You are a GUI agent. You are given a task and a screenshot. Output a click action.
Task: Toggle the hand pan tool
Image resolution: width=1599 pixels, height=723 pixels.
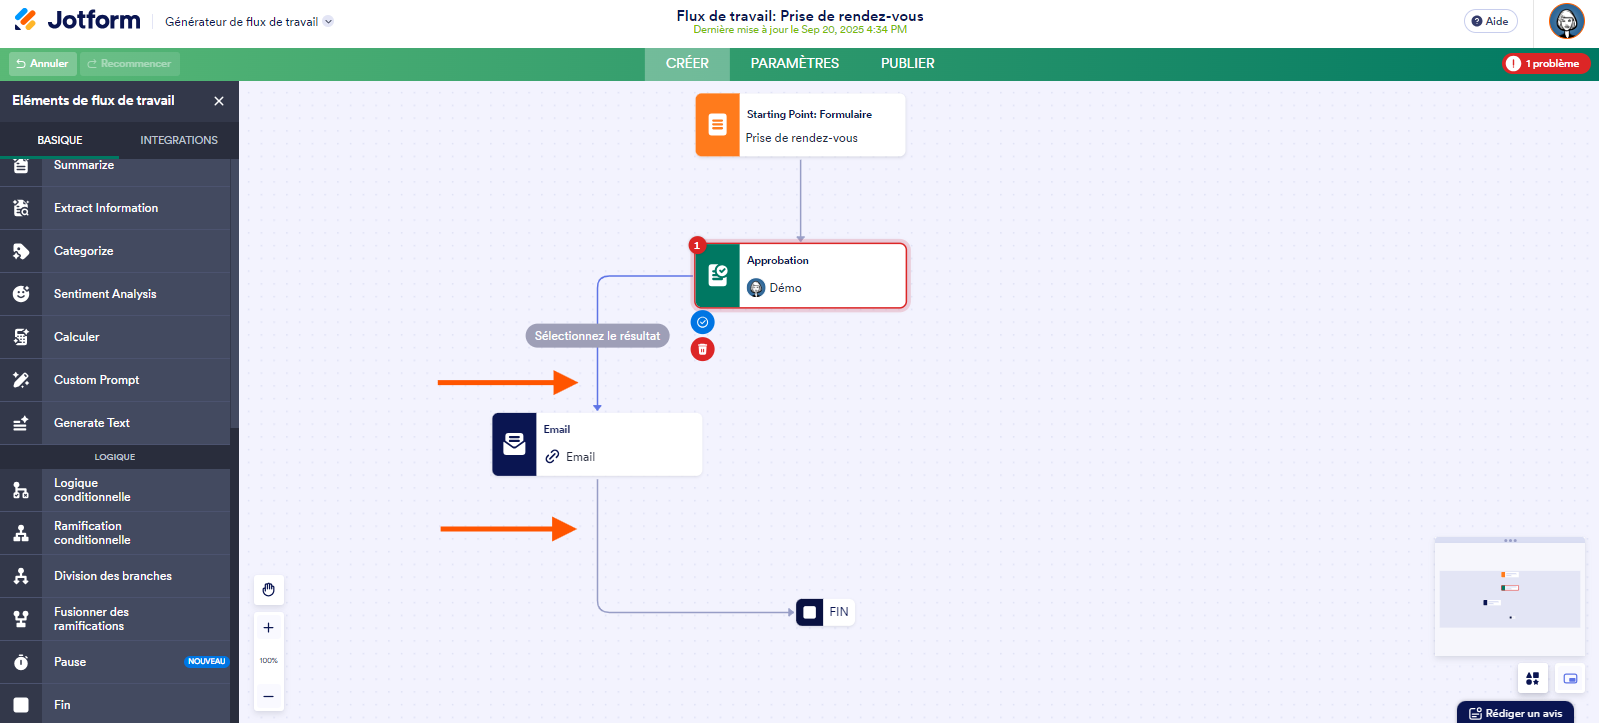coord(269,590)
